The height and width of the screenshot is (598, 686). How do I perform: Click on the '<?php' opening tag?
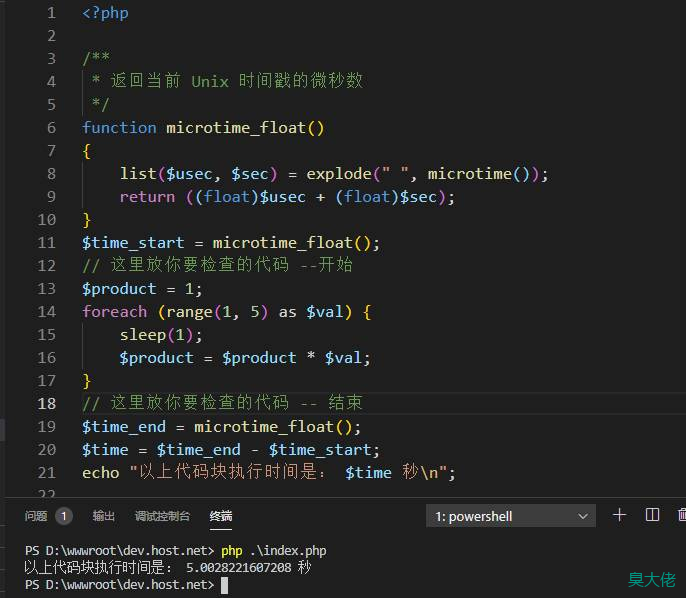(x=105, y=13)
